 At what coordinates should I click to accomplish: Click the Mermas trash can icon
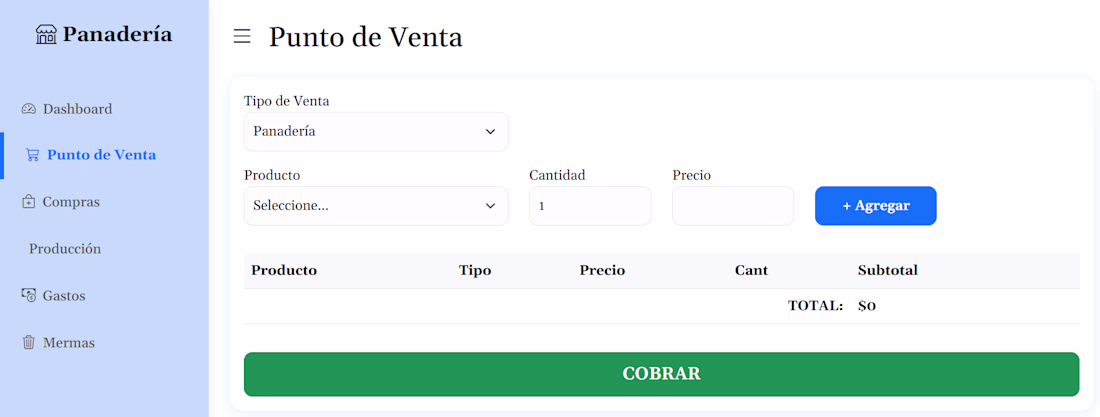[29, 343]
